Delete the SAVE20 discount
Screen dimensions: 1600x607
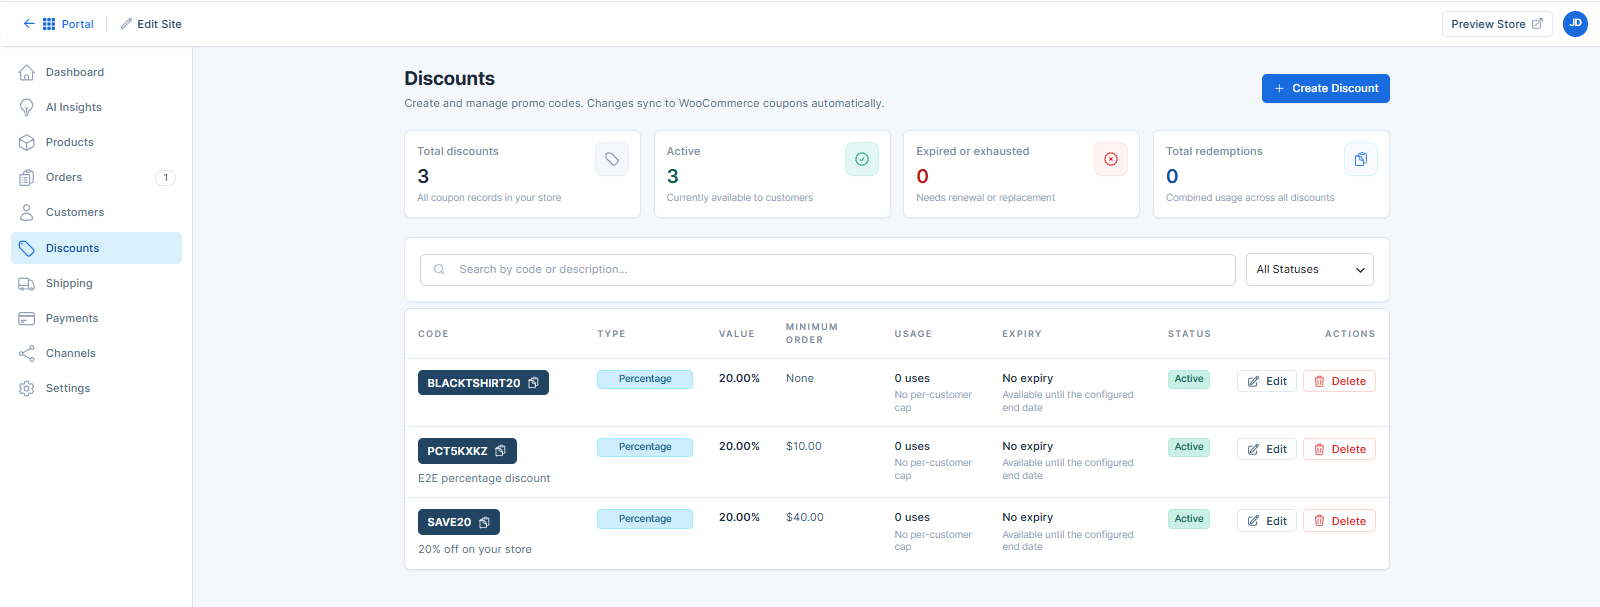point(1339,521)
